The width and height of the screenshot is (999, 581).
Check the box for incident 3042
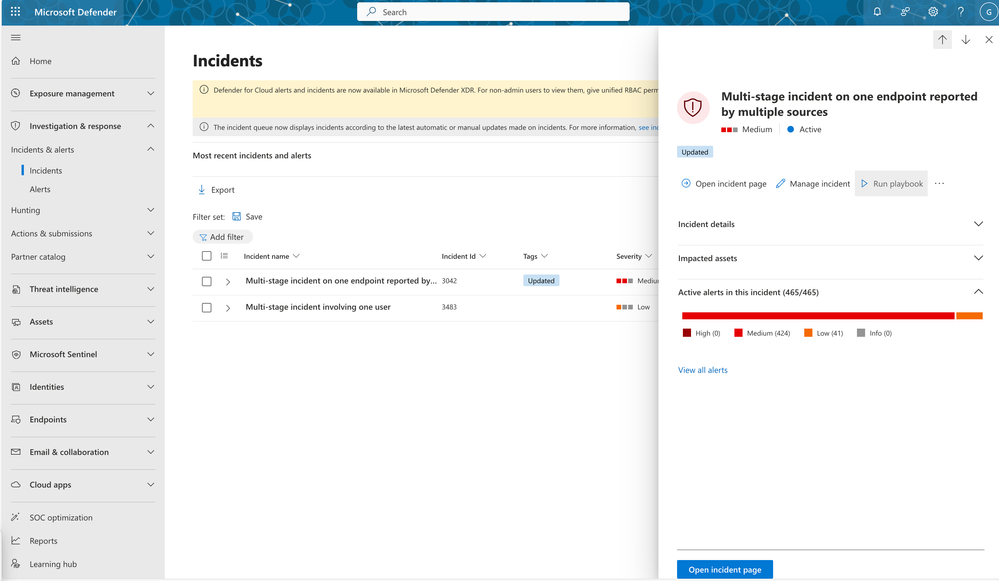click(x=206, y=281)
